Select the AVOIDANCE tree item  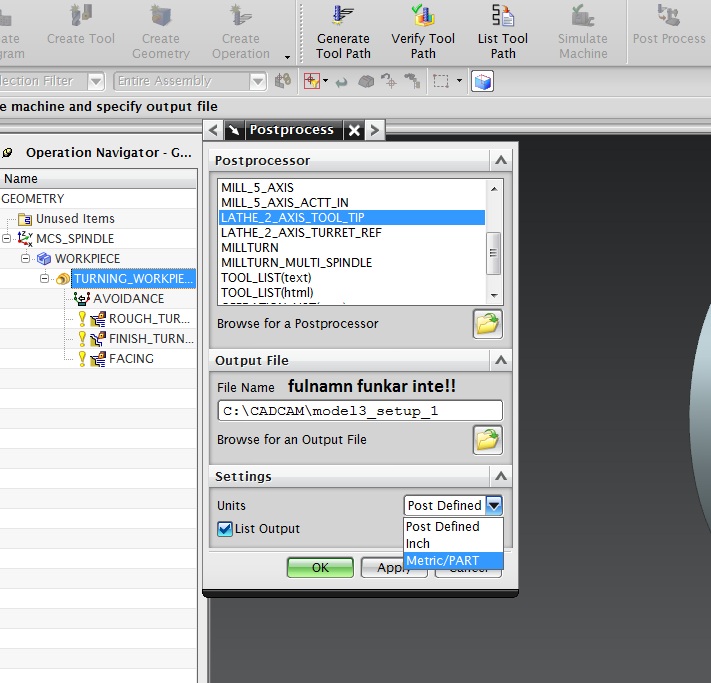129,298
